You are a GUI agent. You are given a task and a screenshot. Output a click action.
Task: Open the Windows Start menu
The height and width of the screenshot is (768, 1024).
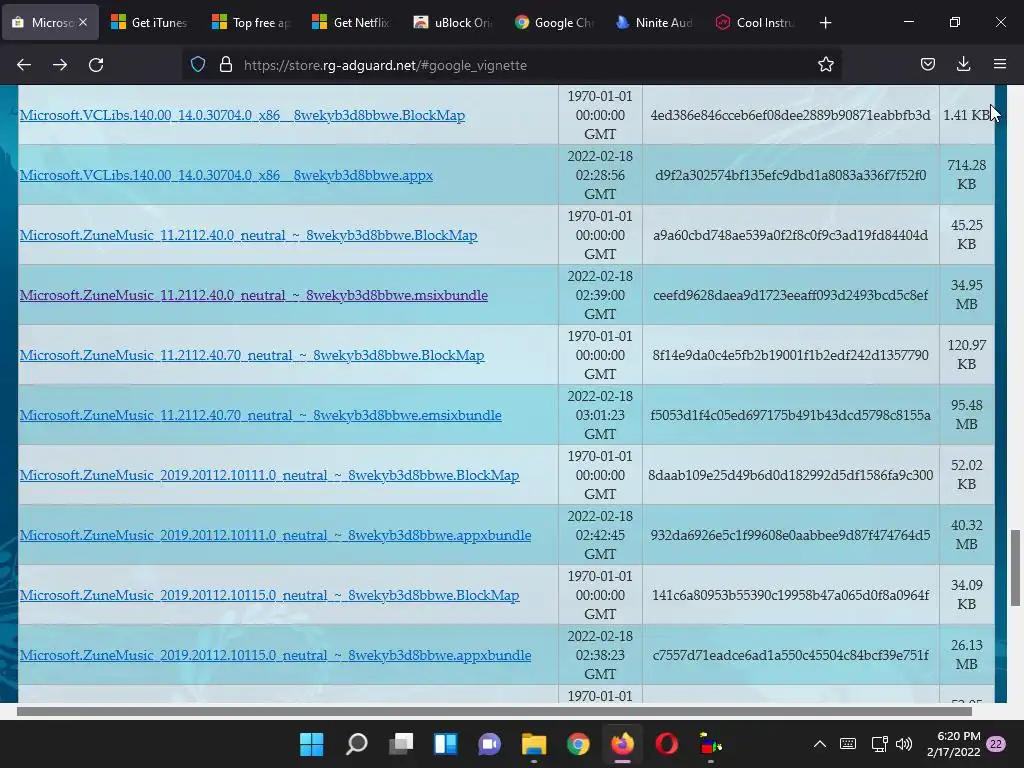tap(312, 744)
